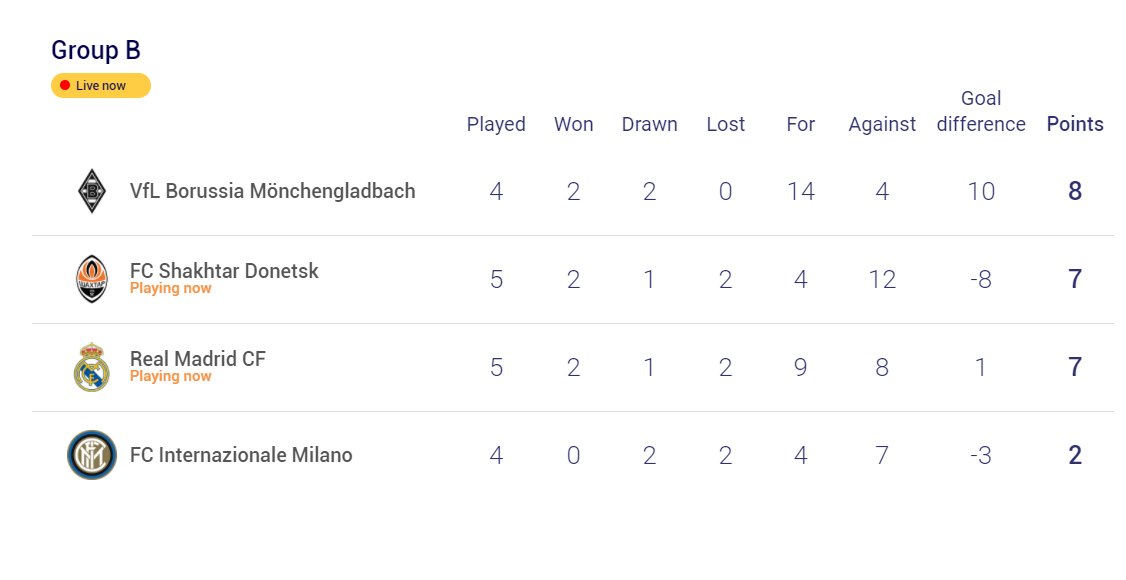Click the Live now badge

pyautogui.click(x=101, y=85)
